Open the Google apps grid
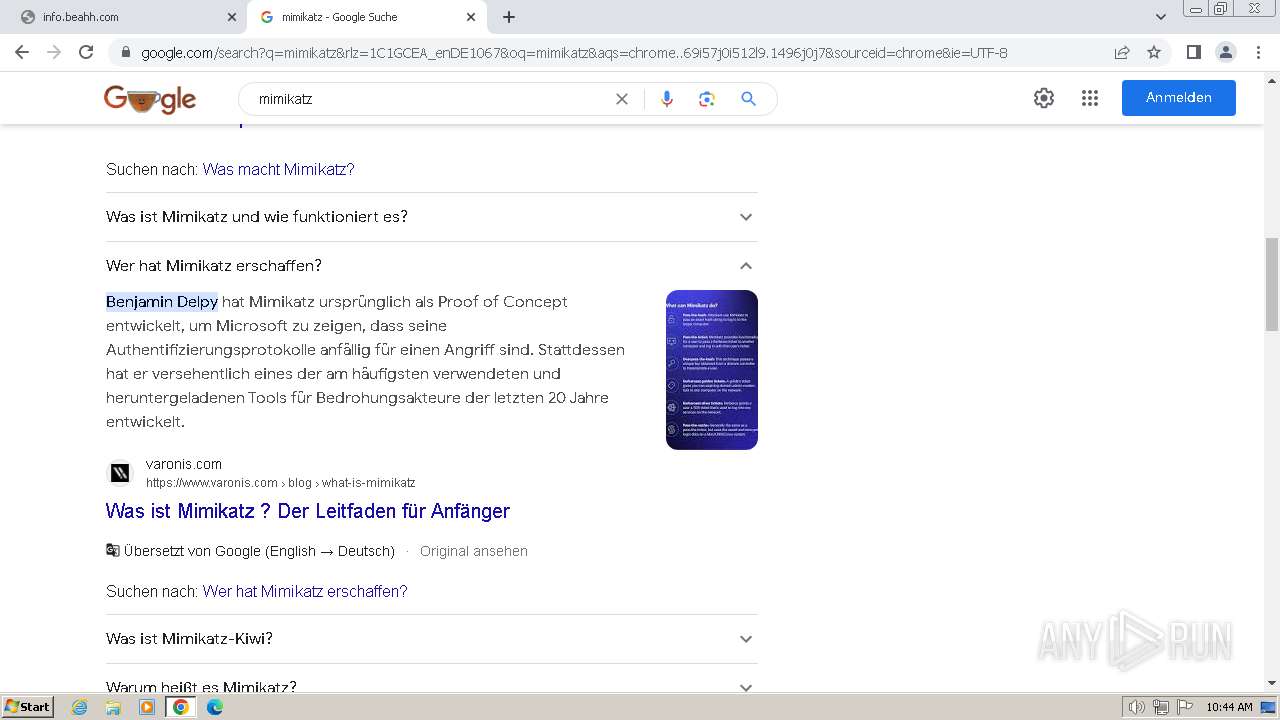The height and width of the screenshot is (720, 1280). [x=1090, y=98]
